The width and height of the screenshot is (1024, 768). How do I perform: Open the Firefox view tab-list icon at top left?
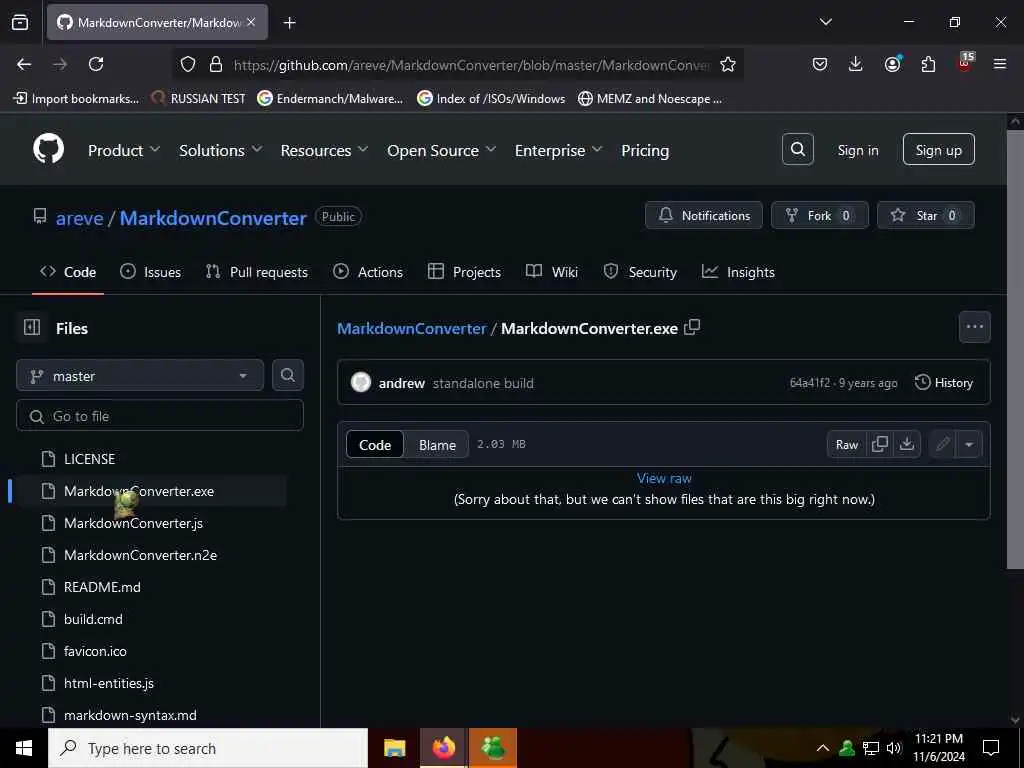[20, 23]
